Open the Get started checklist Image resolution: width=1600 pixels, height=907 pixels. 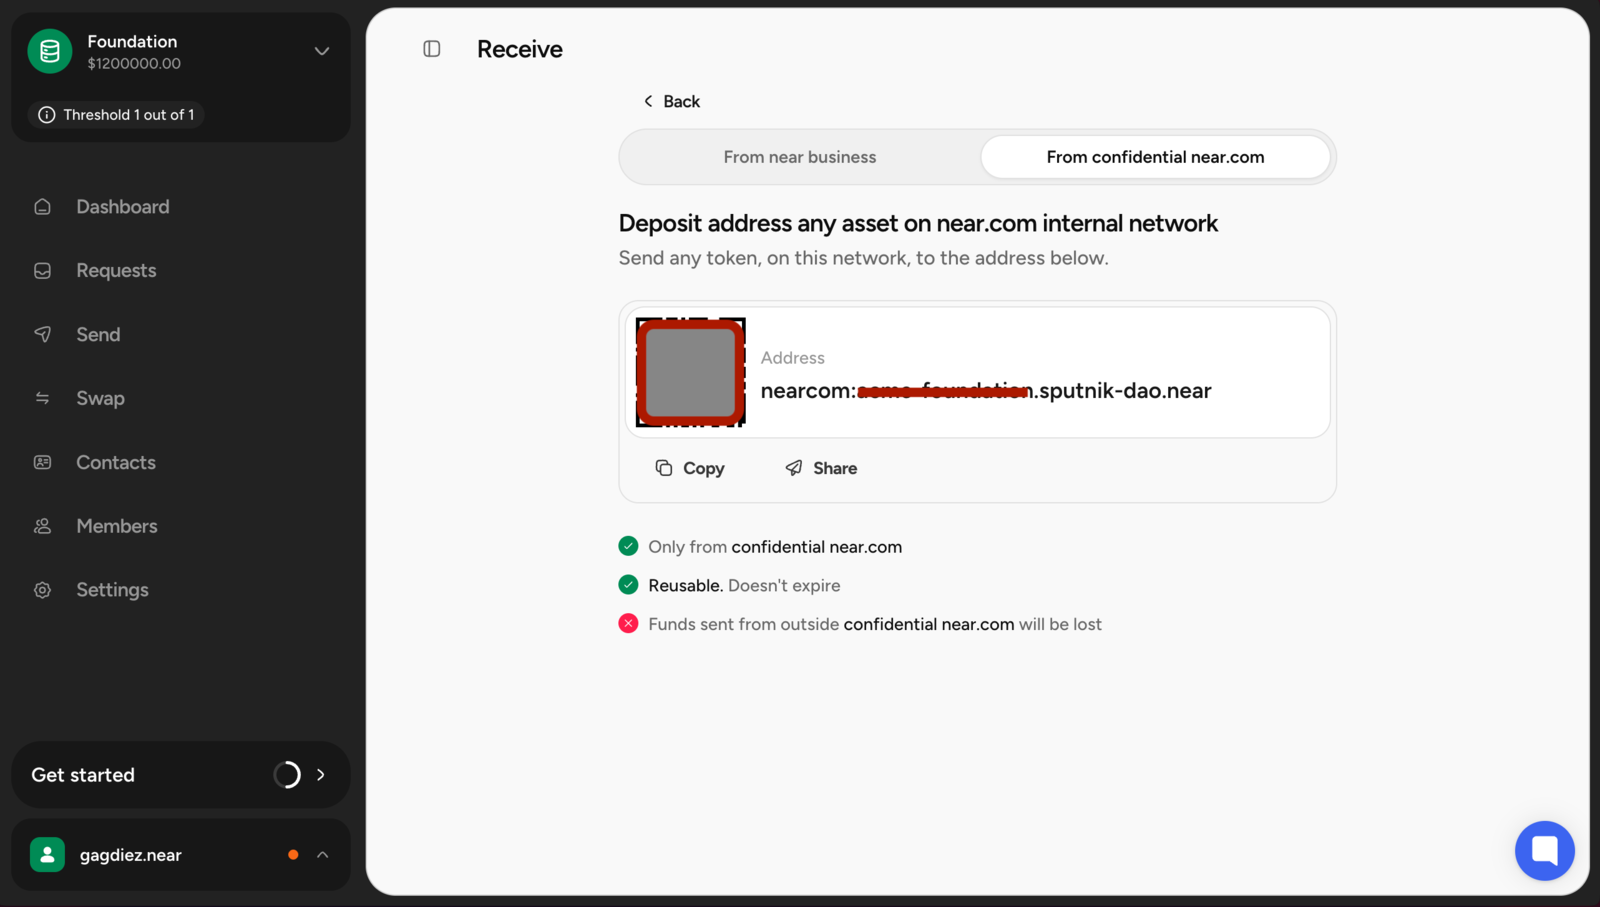(x=181, y=775)
